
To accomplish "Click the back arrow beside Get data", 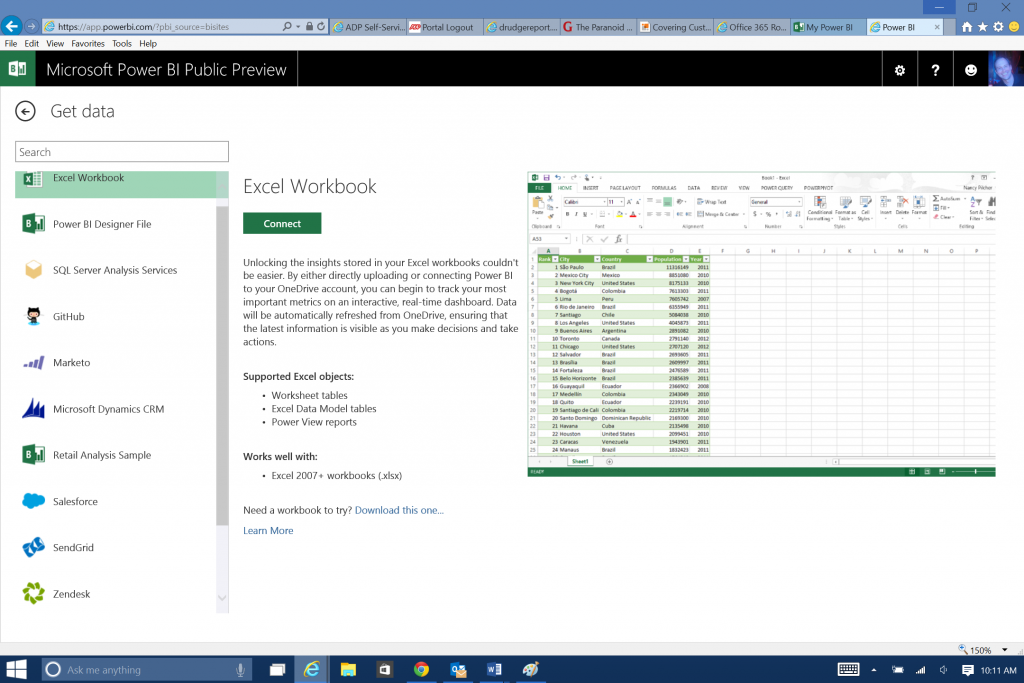I will coord(25,111).
